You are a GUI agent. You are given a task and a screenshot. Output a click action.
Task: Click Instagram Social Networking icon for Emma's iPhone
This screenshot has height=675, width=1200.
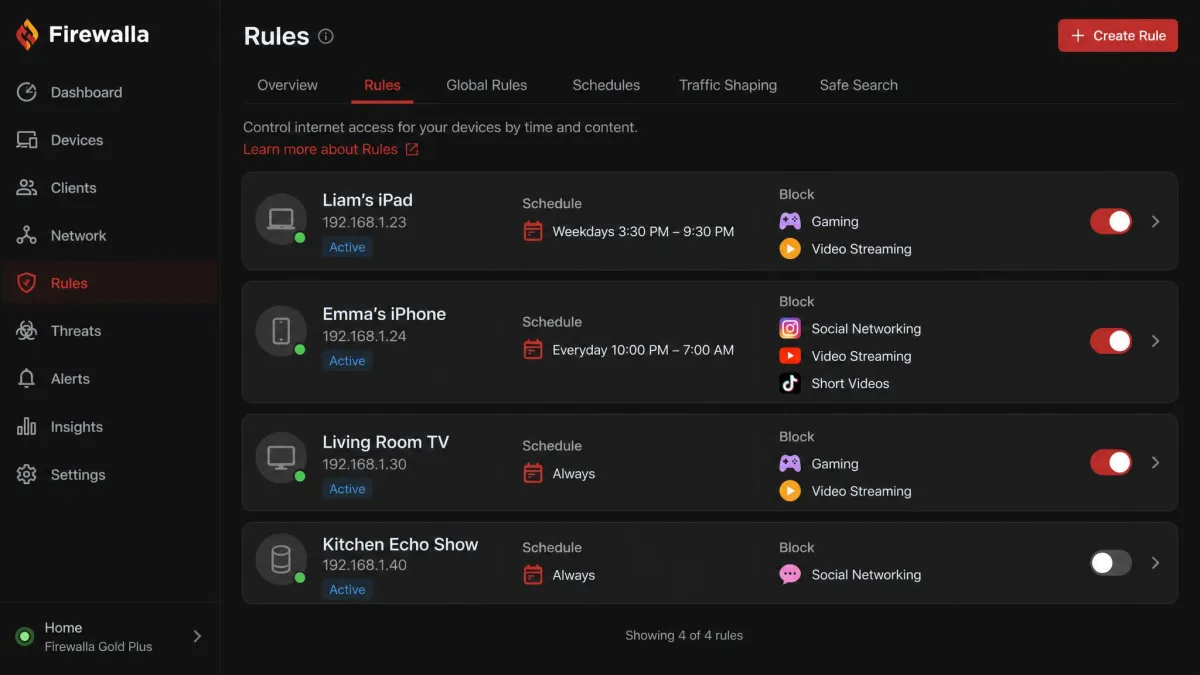point(790,328)
